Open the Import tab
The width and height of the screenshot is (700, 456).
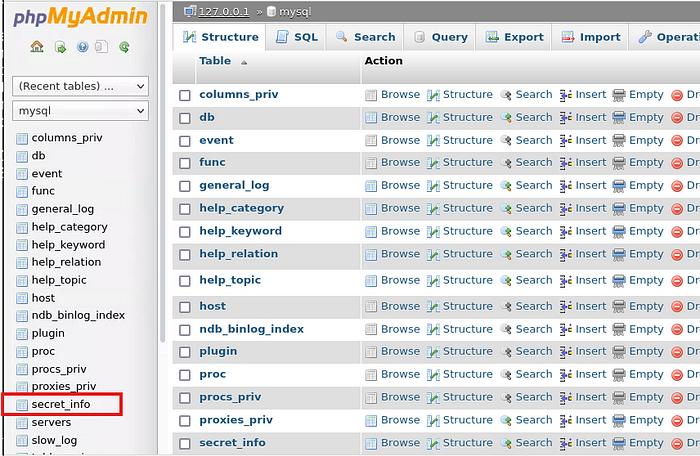pos(591,37)
